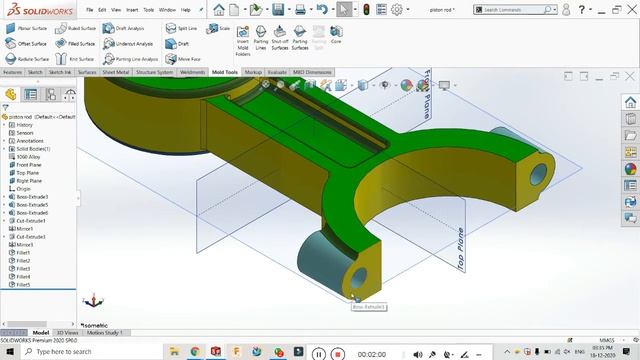This screenshot has height=360, width=640.
Task: Open the FeatureManager Design Tree tab
Action: [x=11, y=94]
